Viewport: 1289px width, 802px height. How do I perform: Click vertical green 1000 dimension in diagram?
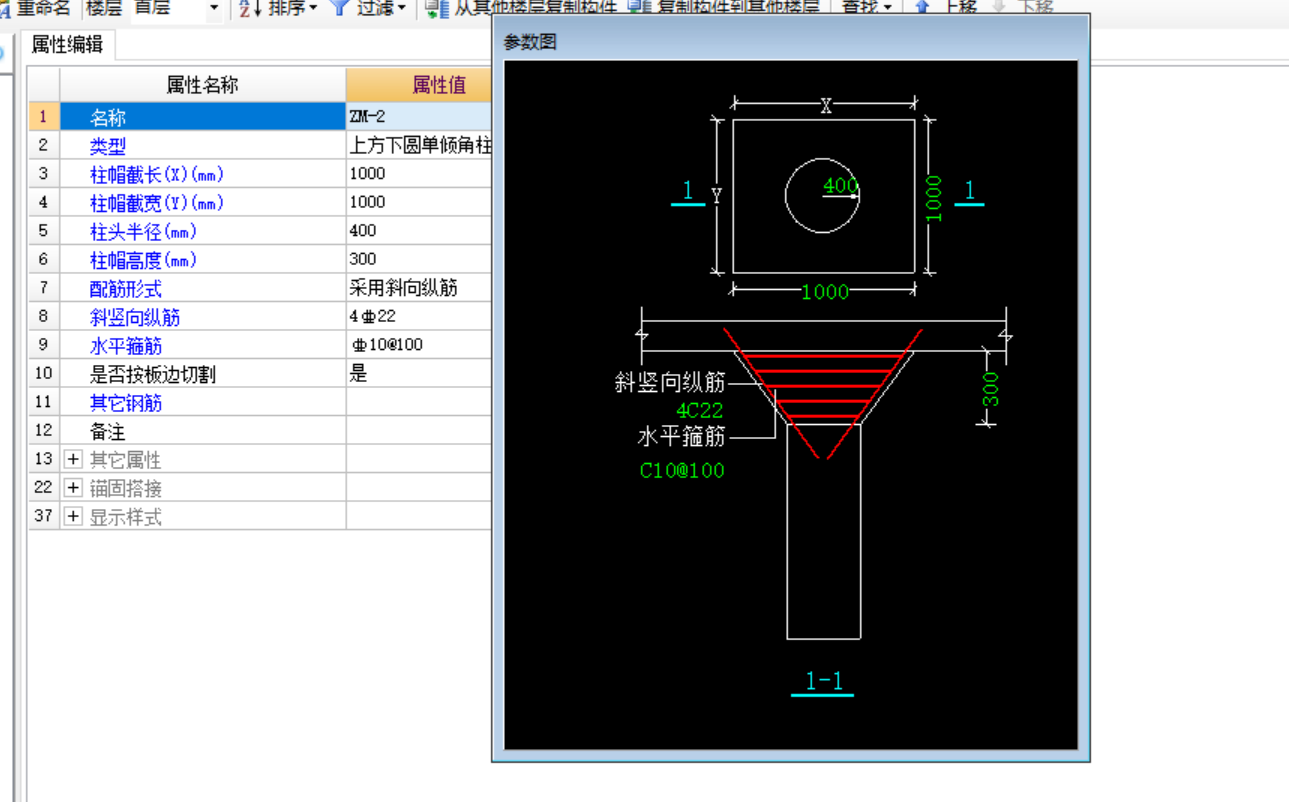point(933,199)
